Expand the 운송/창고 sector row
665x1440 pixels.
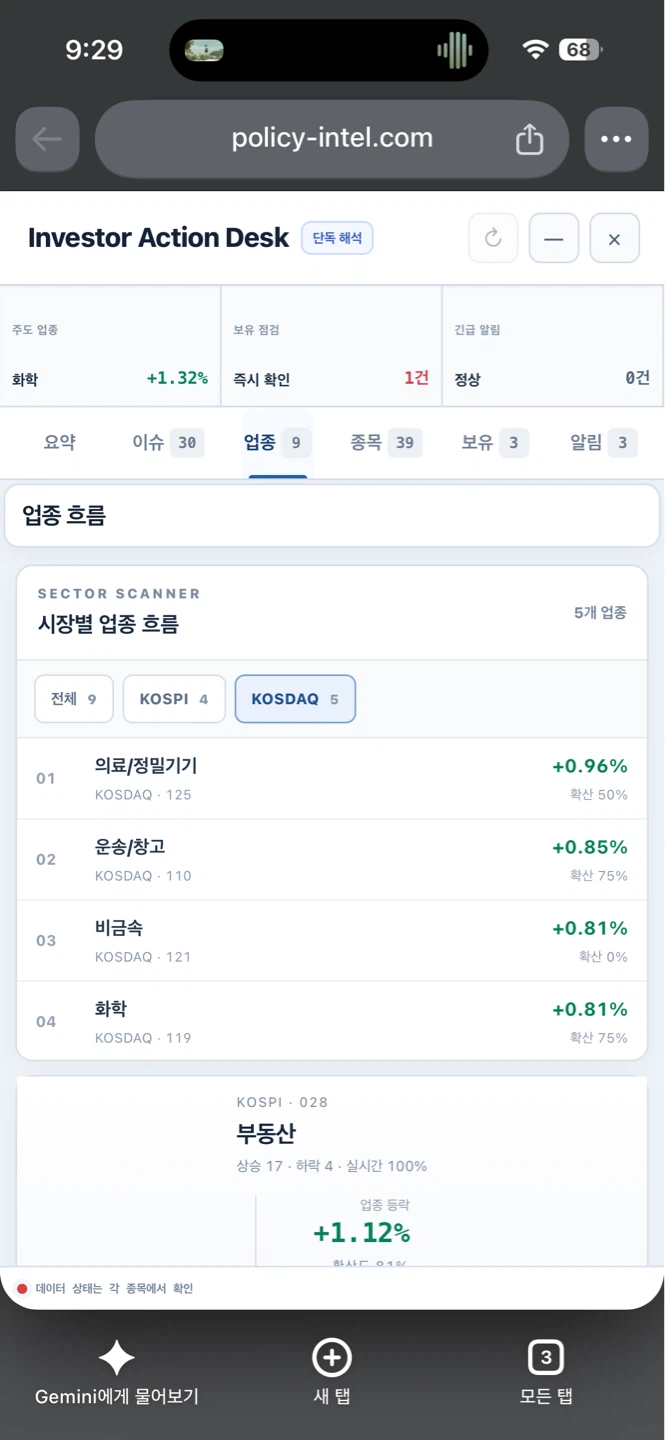(332, 860)
